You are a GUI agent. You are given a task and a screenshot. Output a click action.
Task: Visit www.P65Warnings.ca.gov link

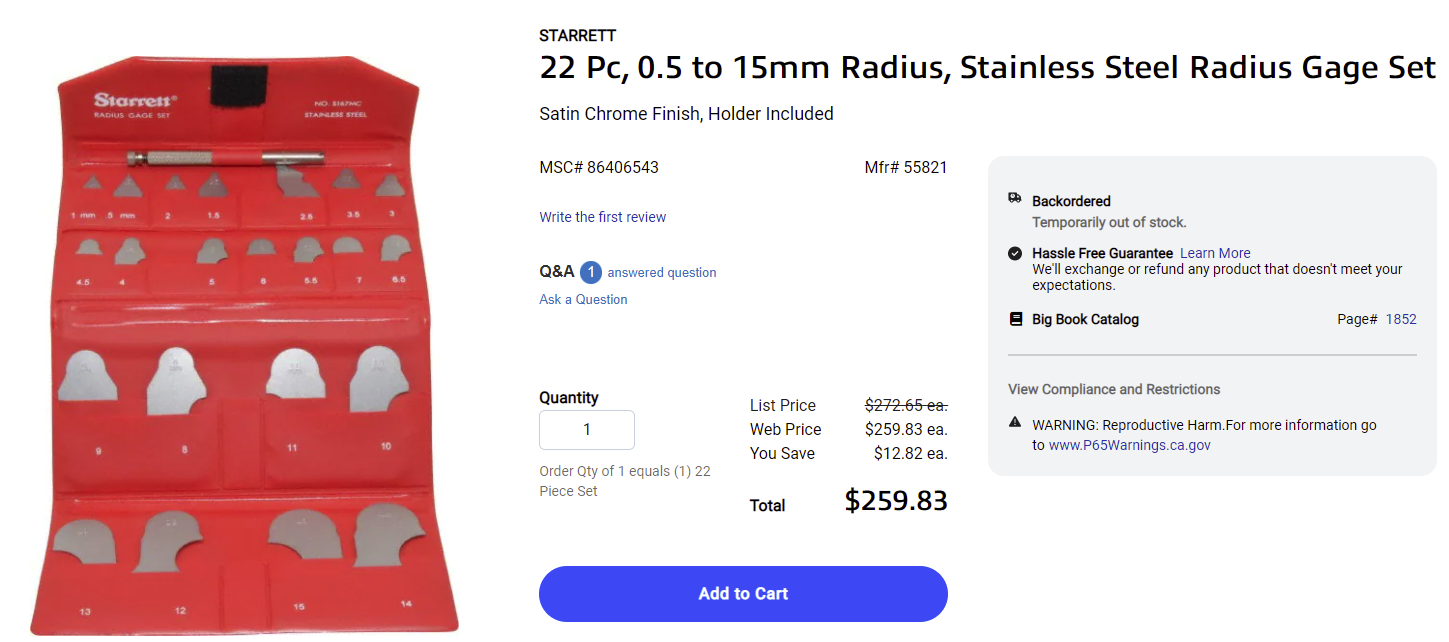[1129, 445]
